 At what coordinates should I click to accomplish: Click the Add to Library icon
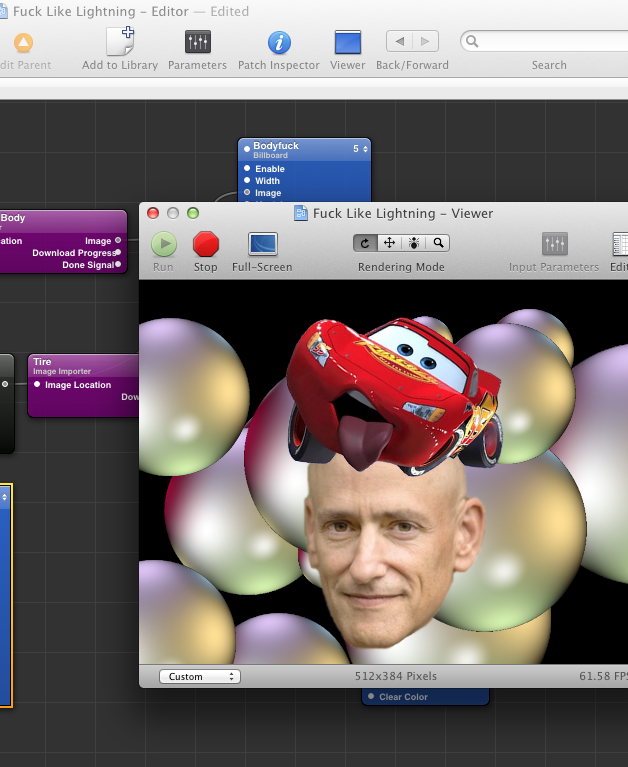(120, 41)
